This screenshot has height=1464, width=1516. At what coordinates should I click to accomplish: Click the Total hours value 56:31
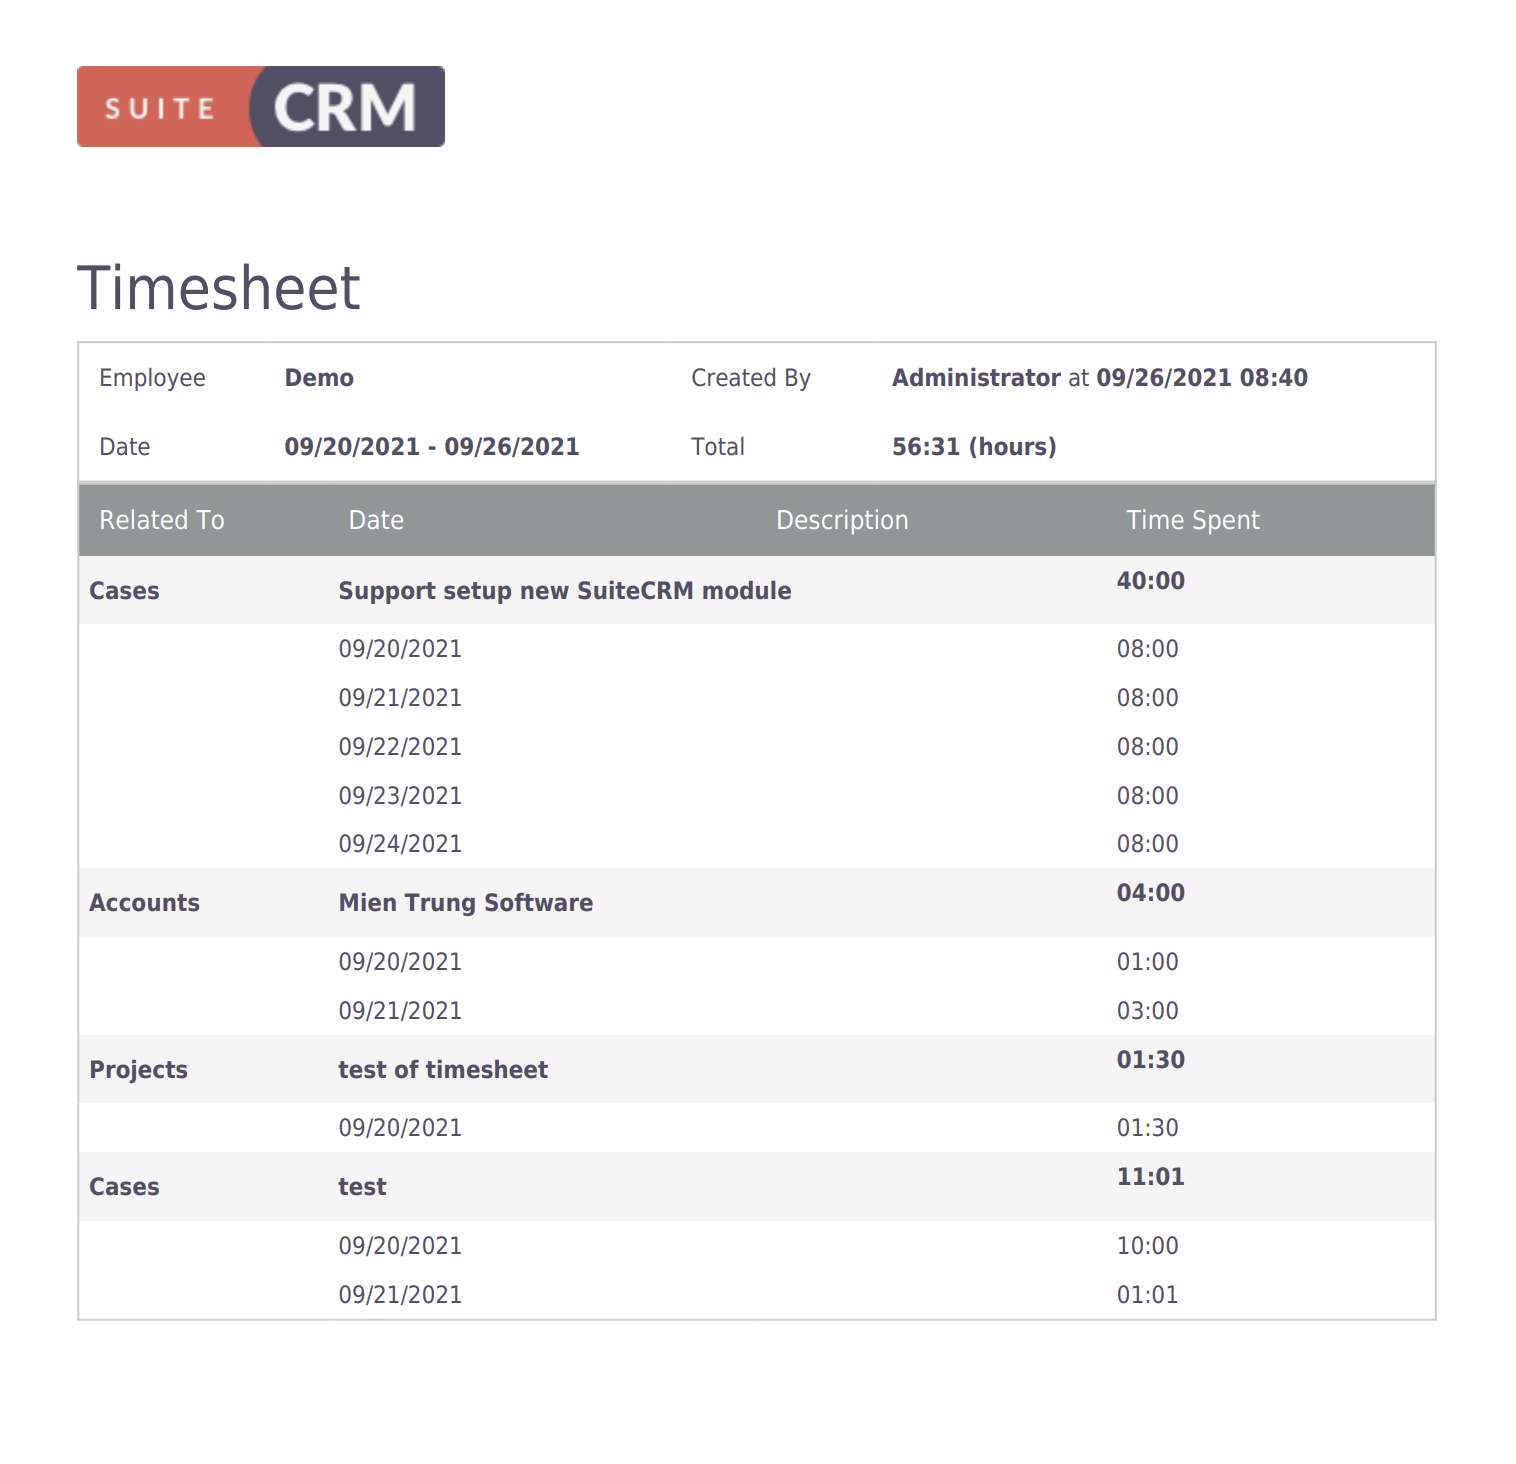tap(973, 446)
